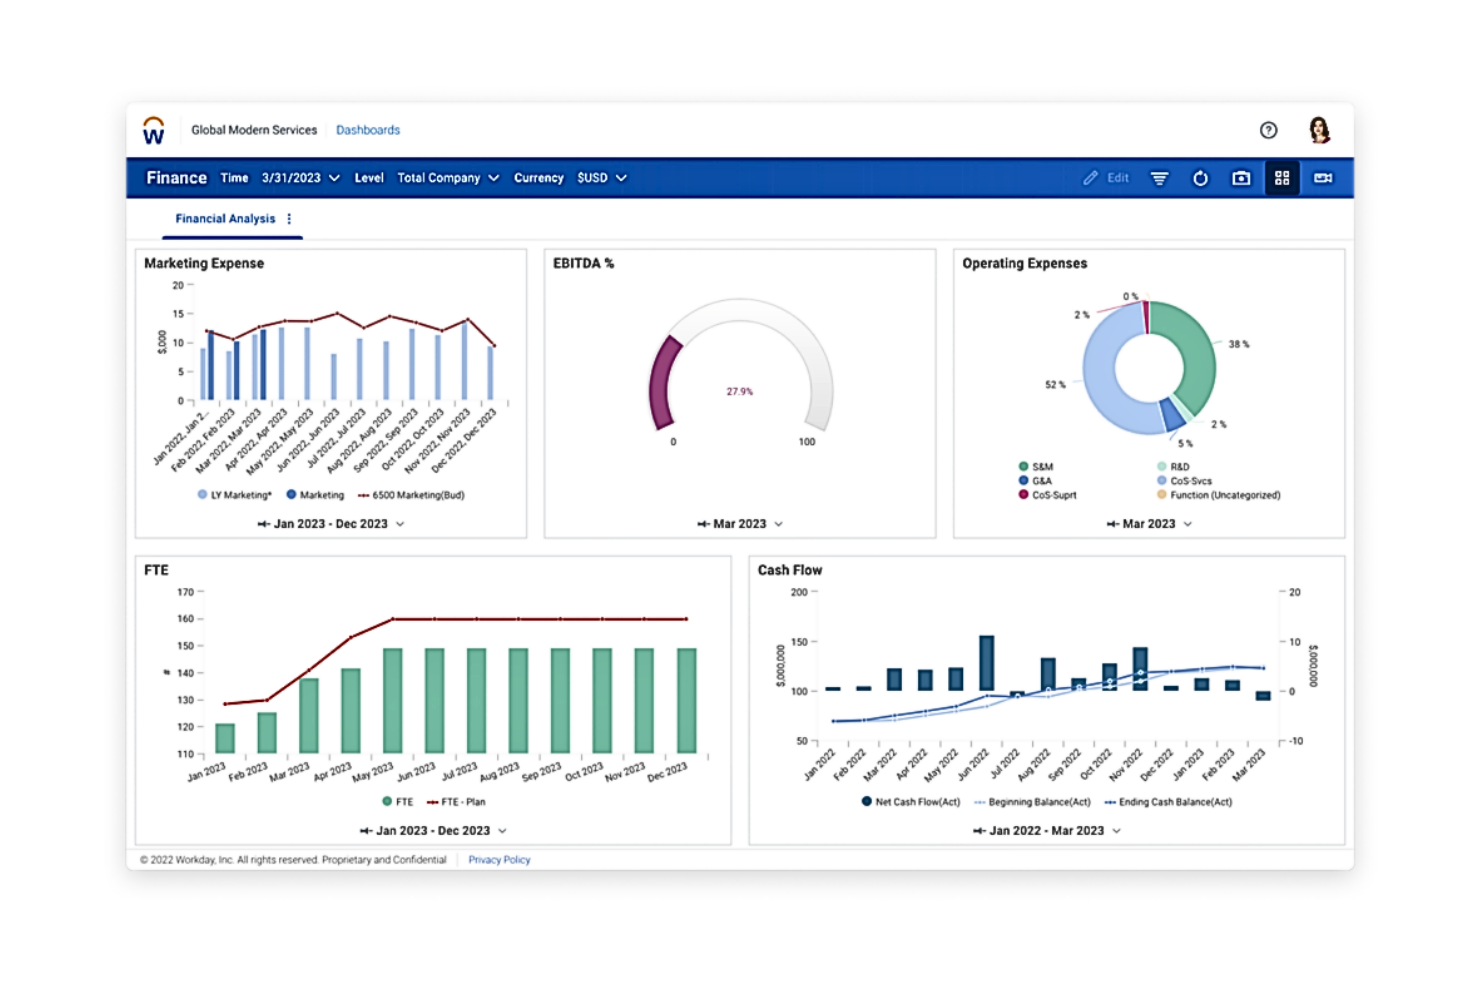This screenshot has height=987, width=1480.
Task: Click the FTE chart title
Action: tap(156, 570)
